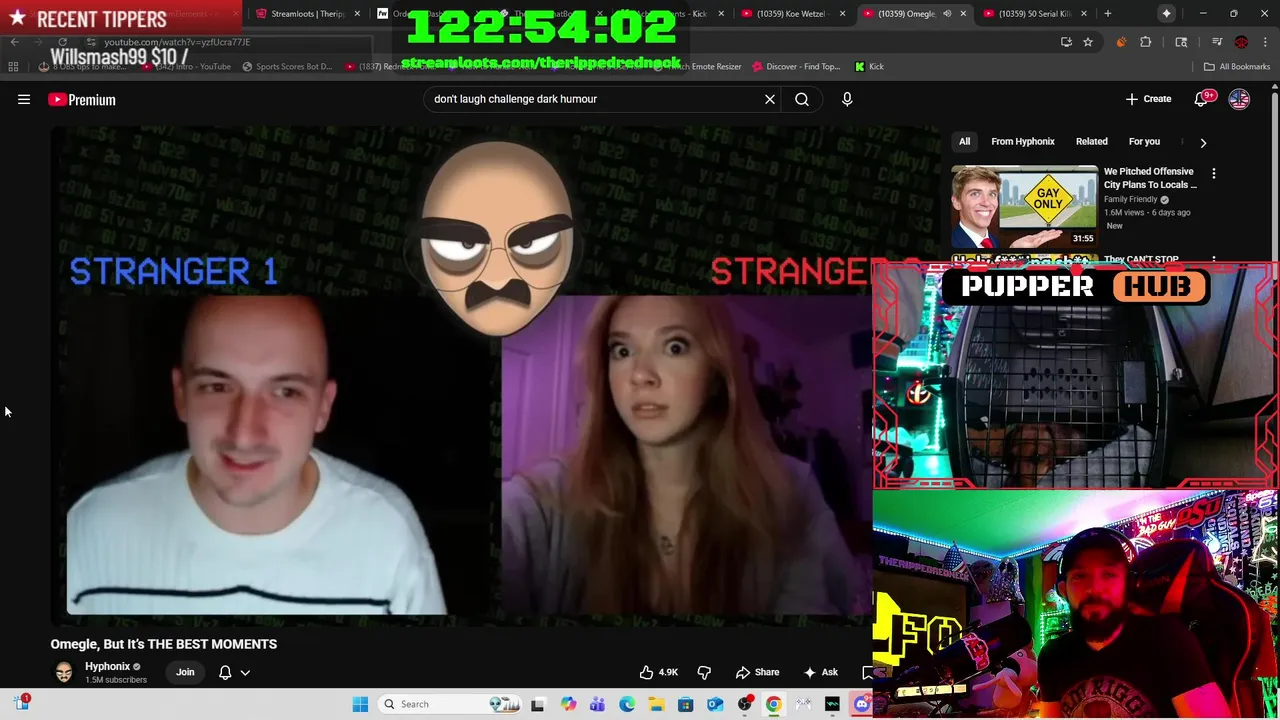Join the Hyphonix channel membership
Image resolution: width=1280 pixels, height=720 pixels.
[x=185, y=672]
